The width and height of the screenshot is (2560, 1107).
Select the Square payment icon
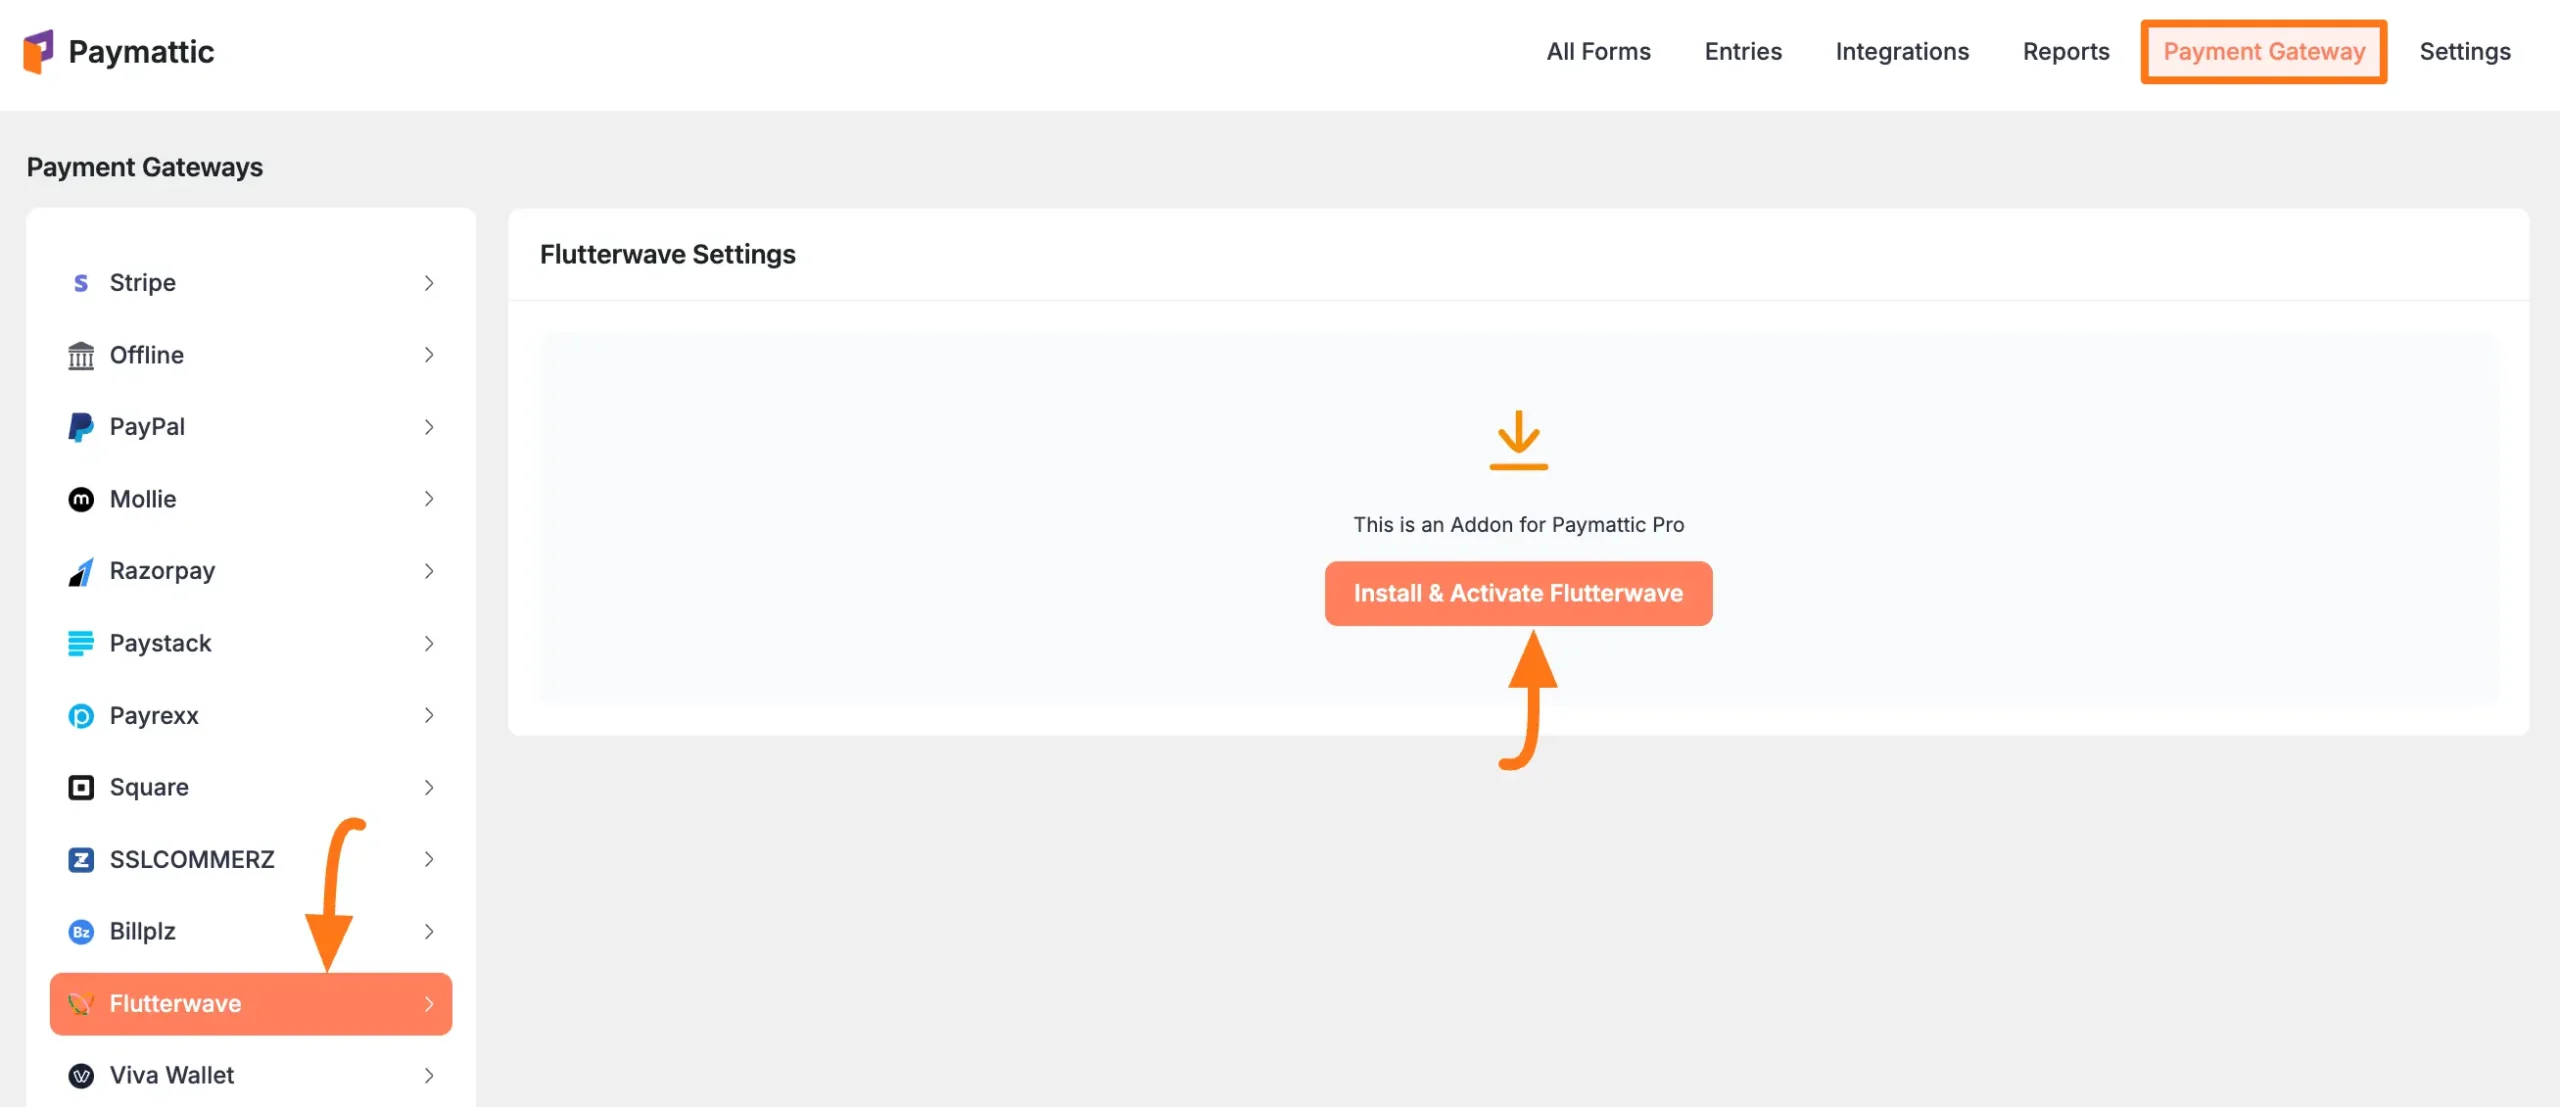[81, 787]
